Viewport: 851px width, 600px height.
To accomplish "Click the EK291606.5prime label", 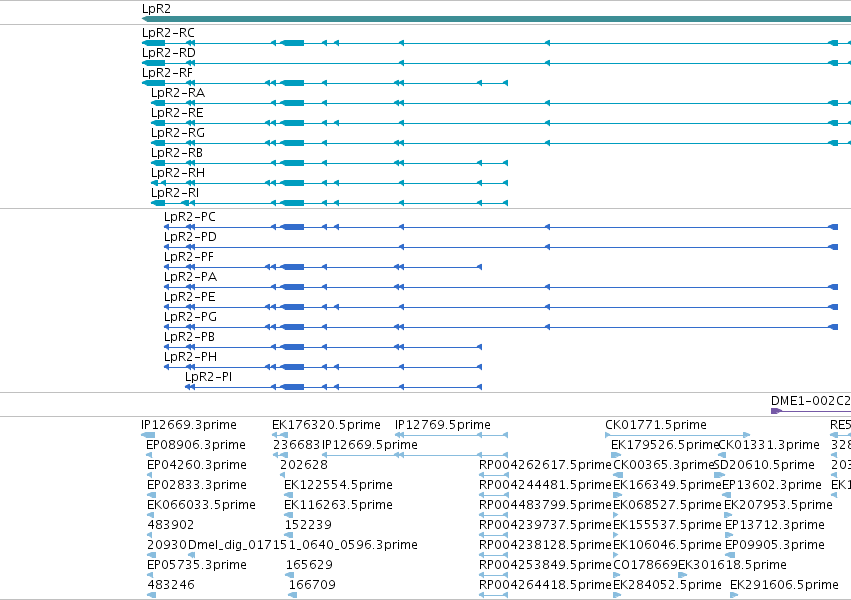I will pyautogui.click(x=784, y=585).
